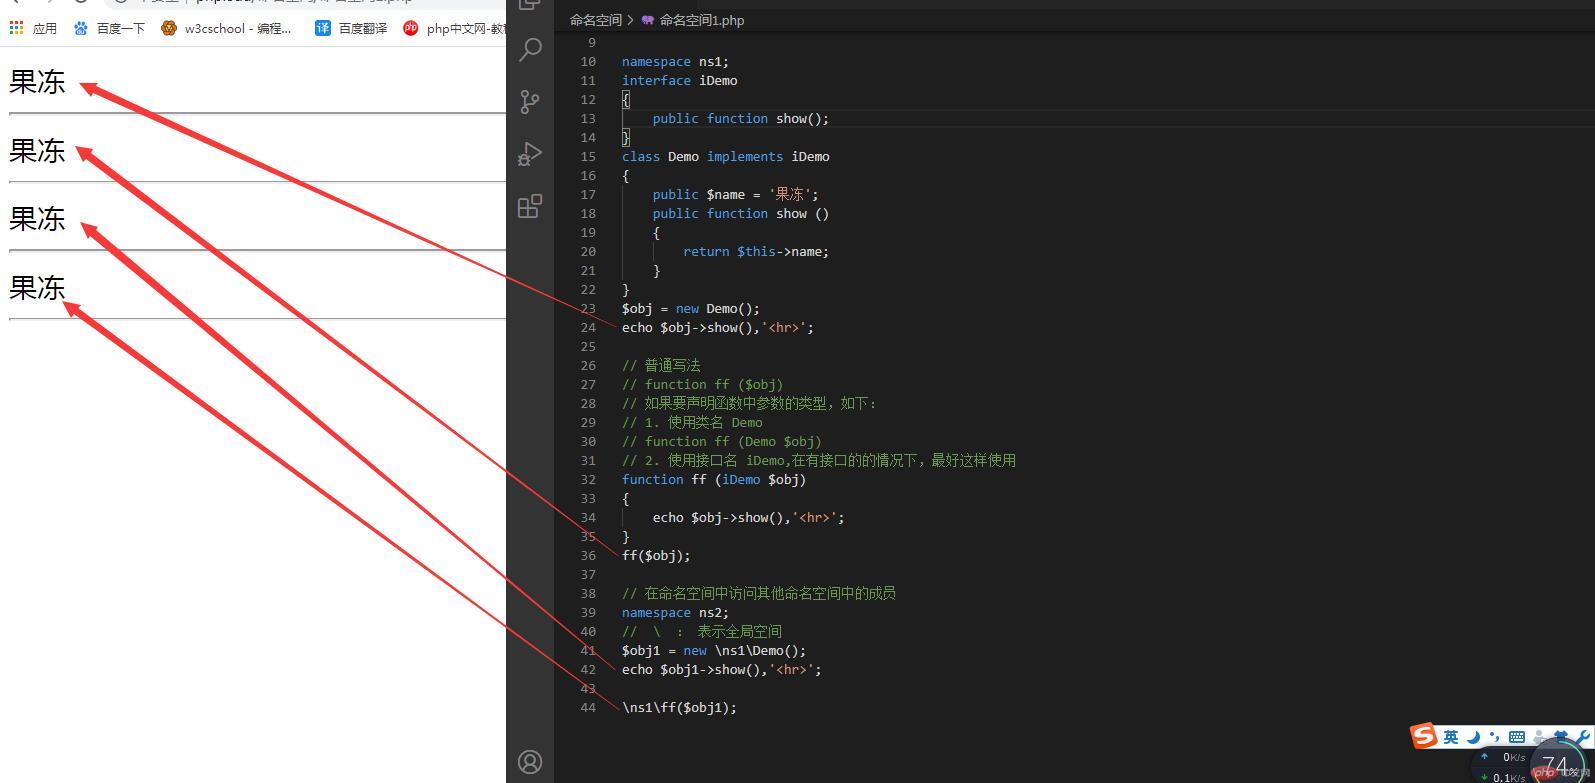Open the Sogou soft keyboard icon
The width and height of the screenshot is (1595, 783).
[1517, 737]
